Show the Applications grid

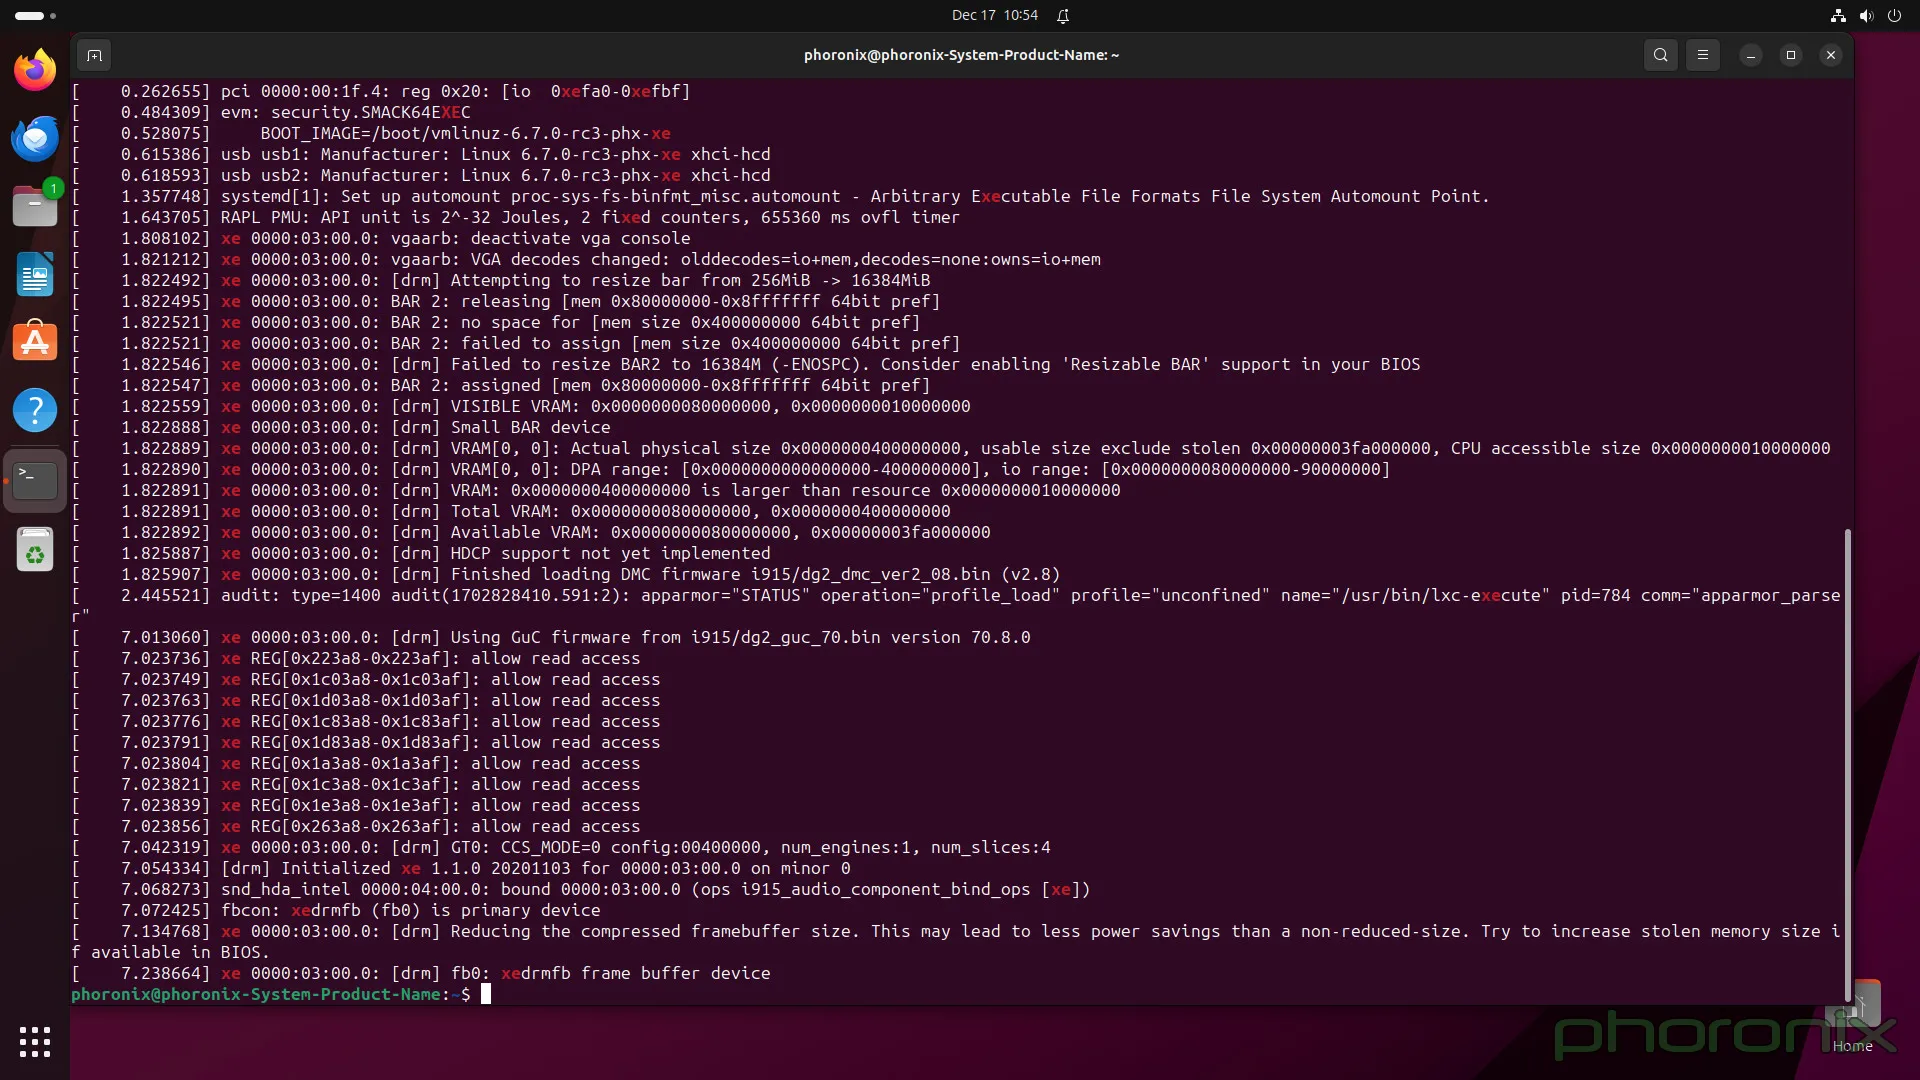pos(33,1042)
